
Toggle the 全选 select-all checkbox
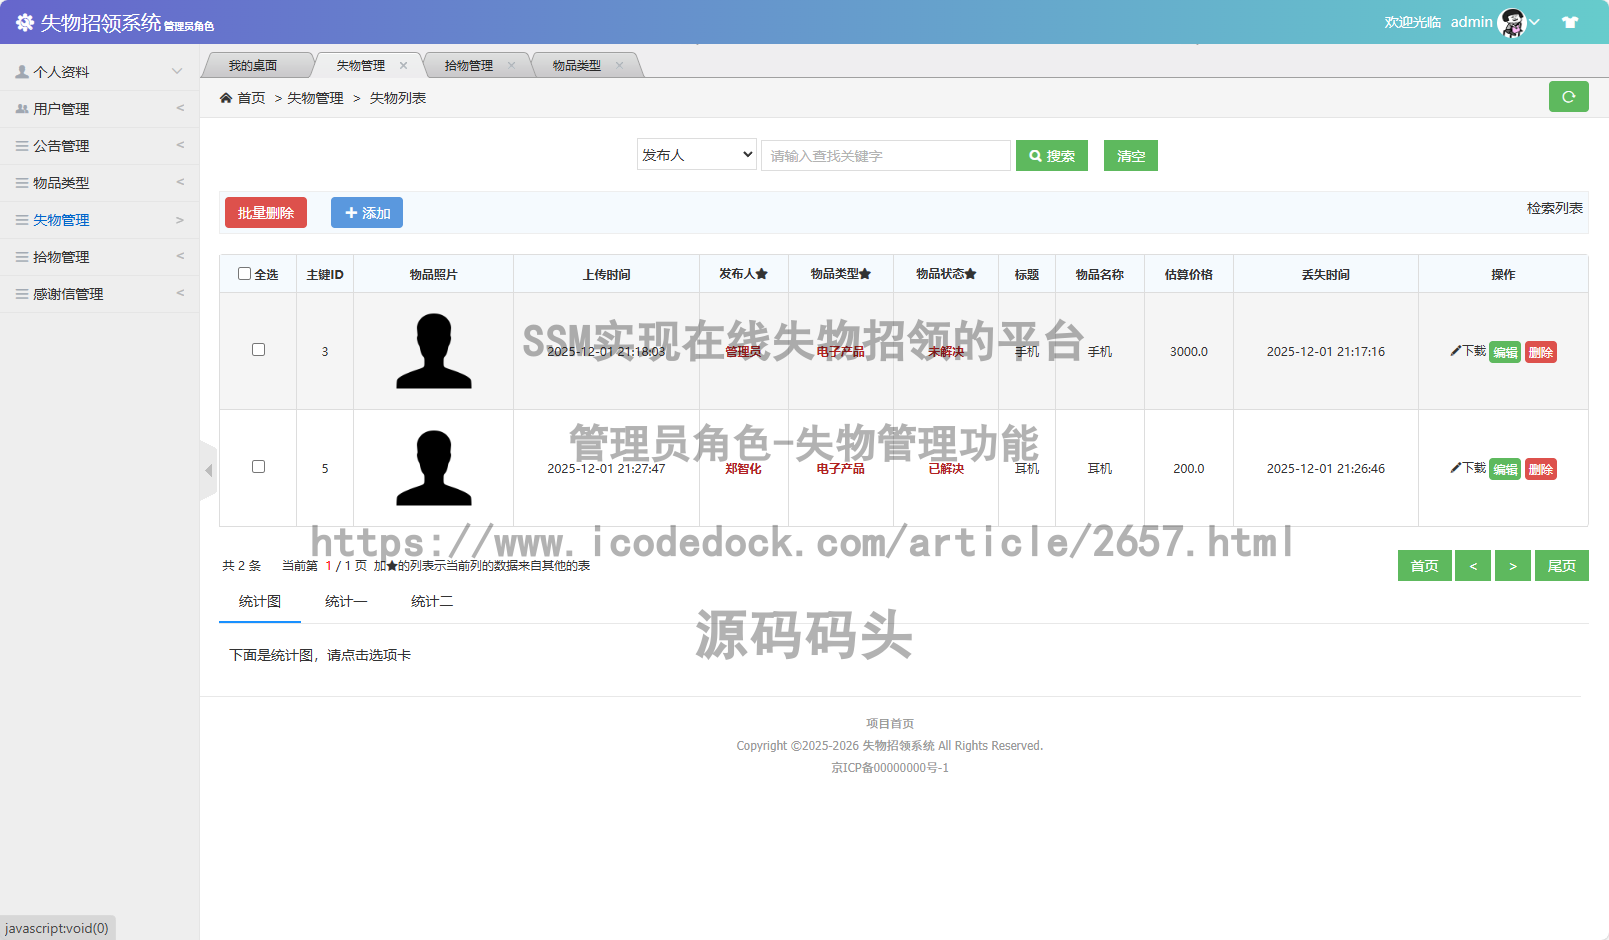coord(245,274)
